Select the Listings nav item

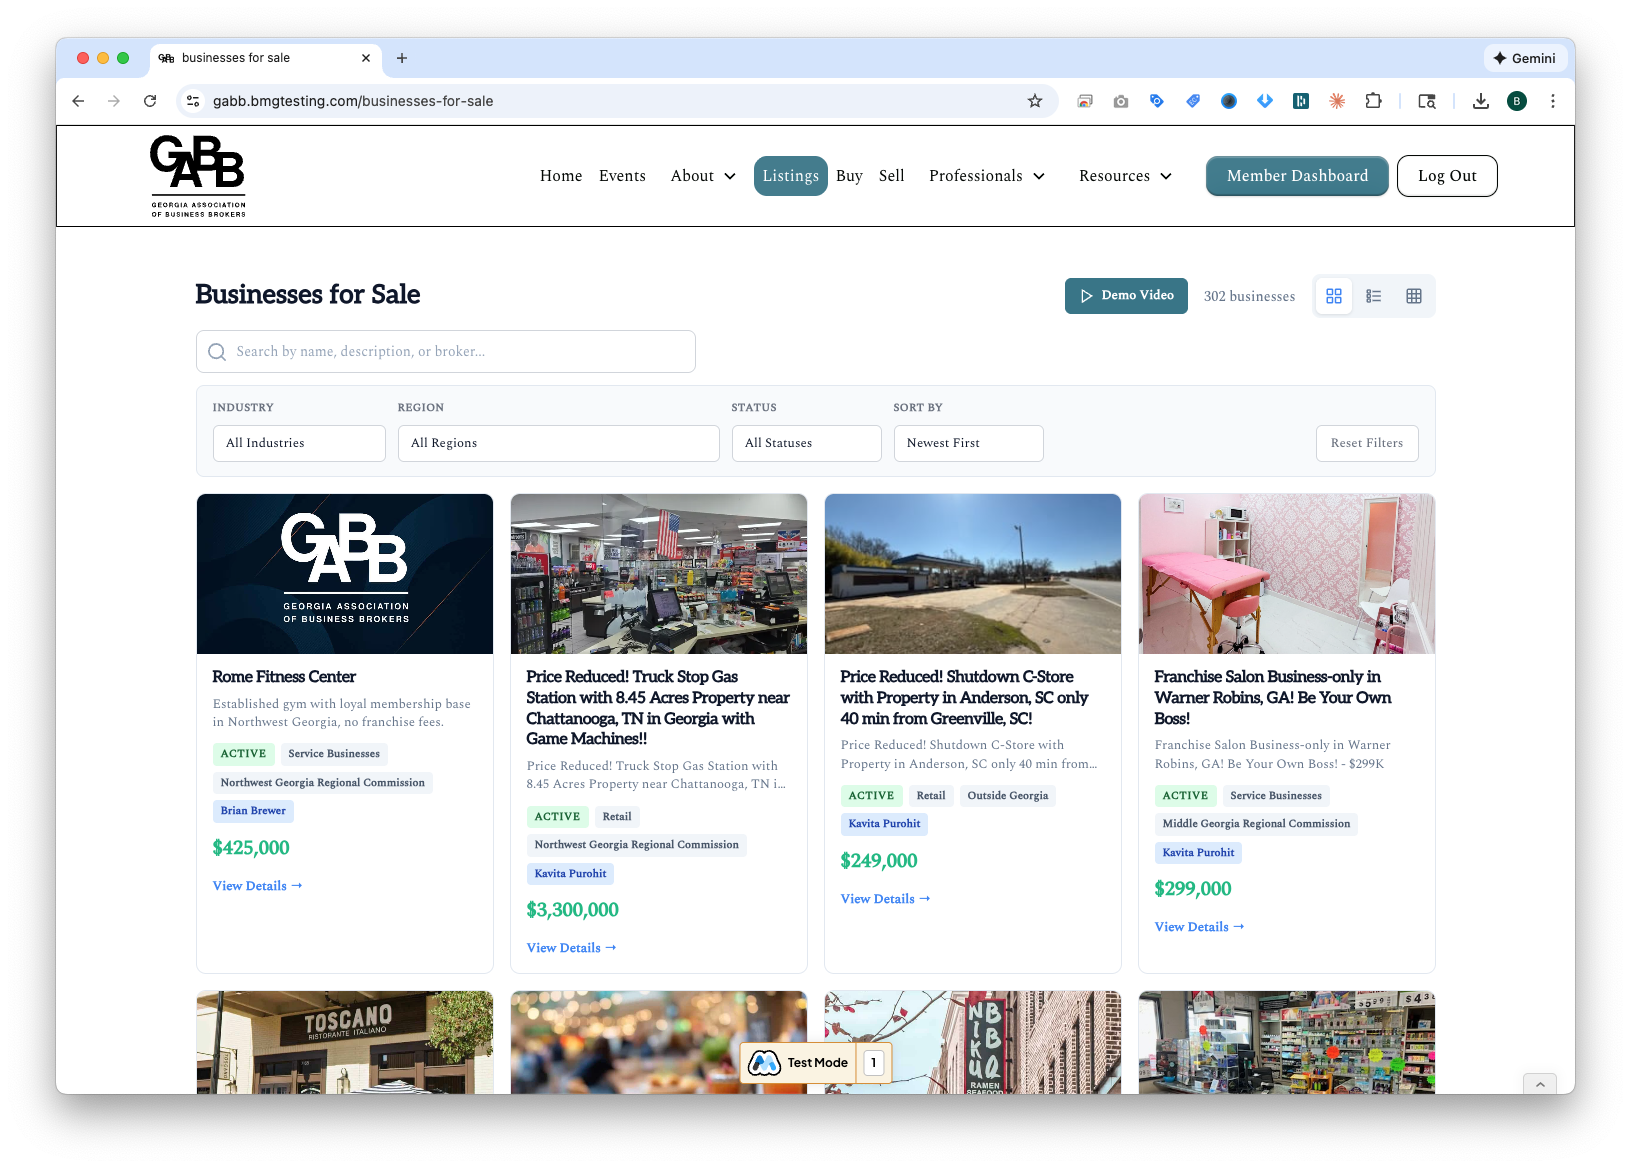(x=791, y=176)
